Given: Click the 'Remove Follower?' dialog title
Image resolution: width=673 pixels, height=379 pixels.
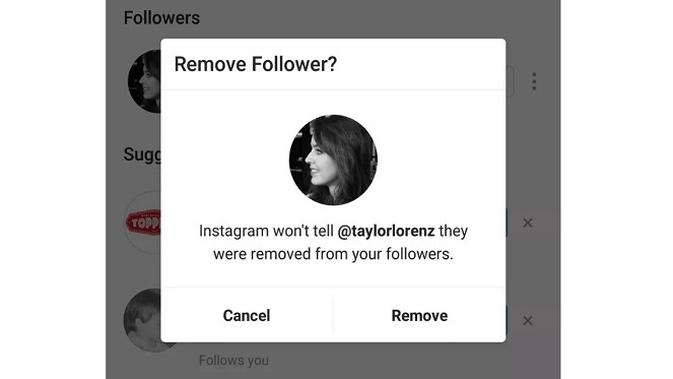Looking at the screenshot, I should click(x=255, y=64).
